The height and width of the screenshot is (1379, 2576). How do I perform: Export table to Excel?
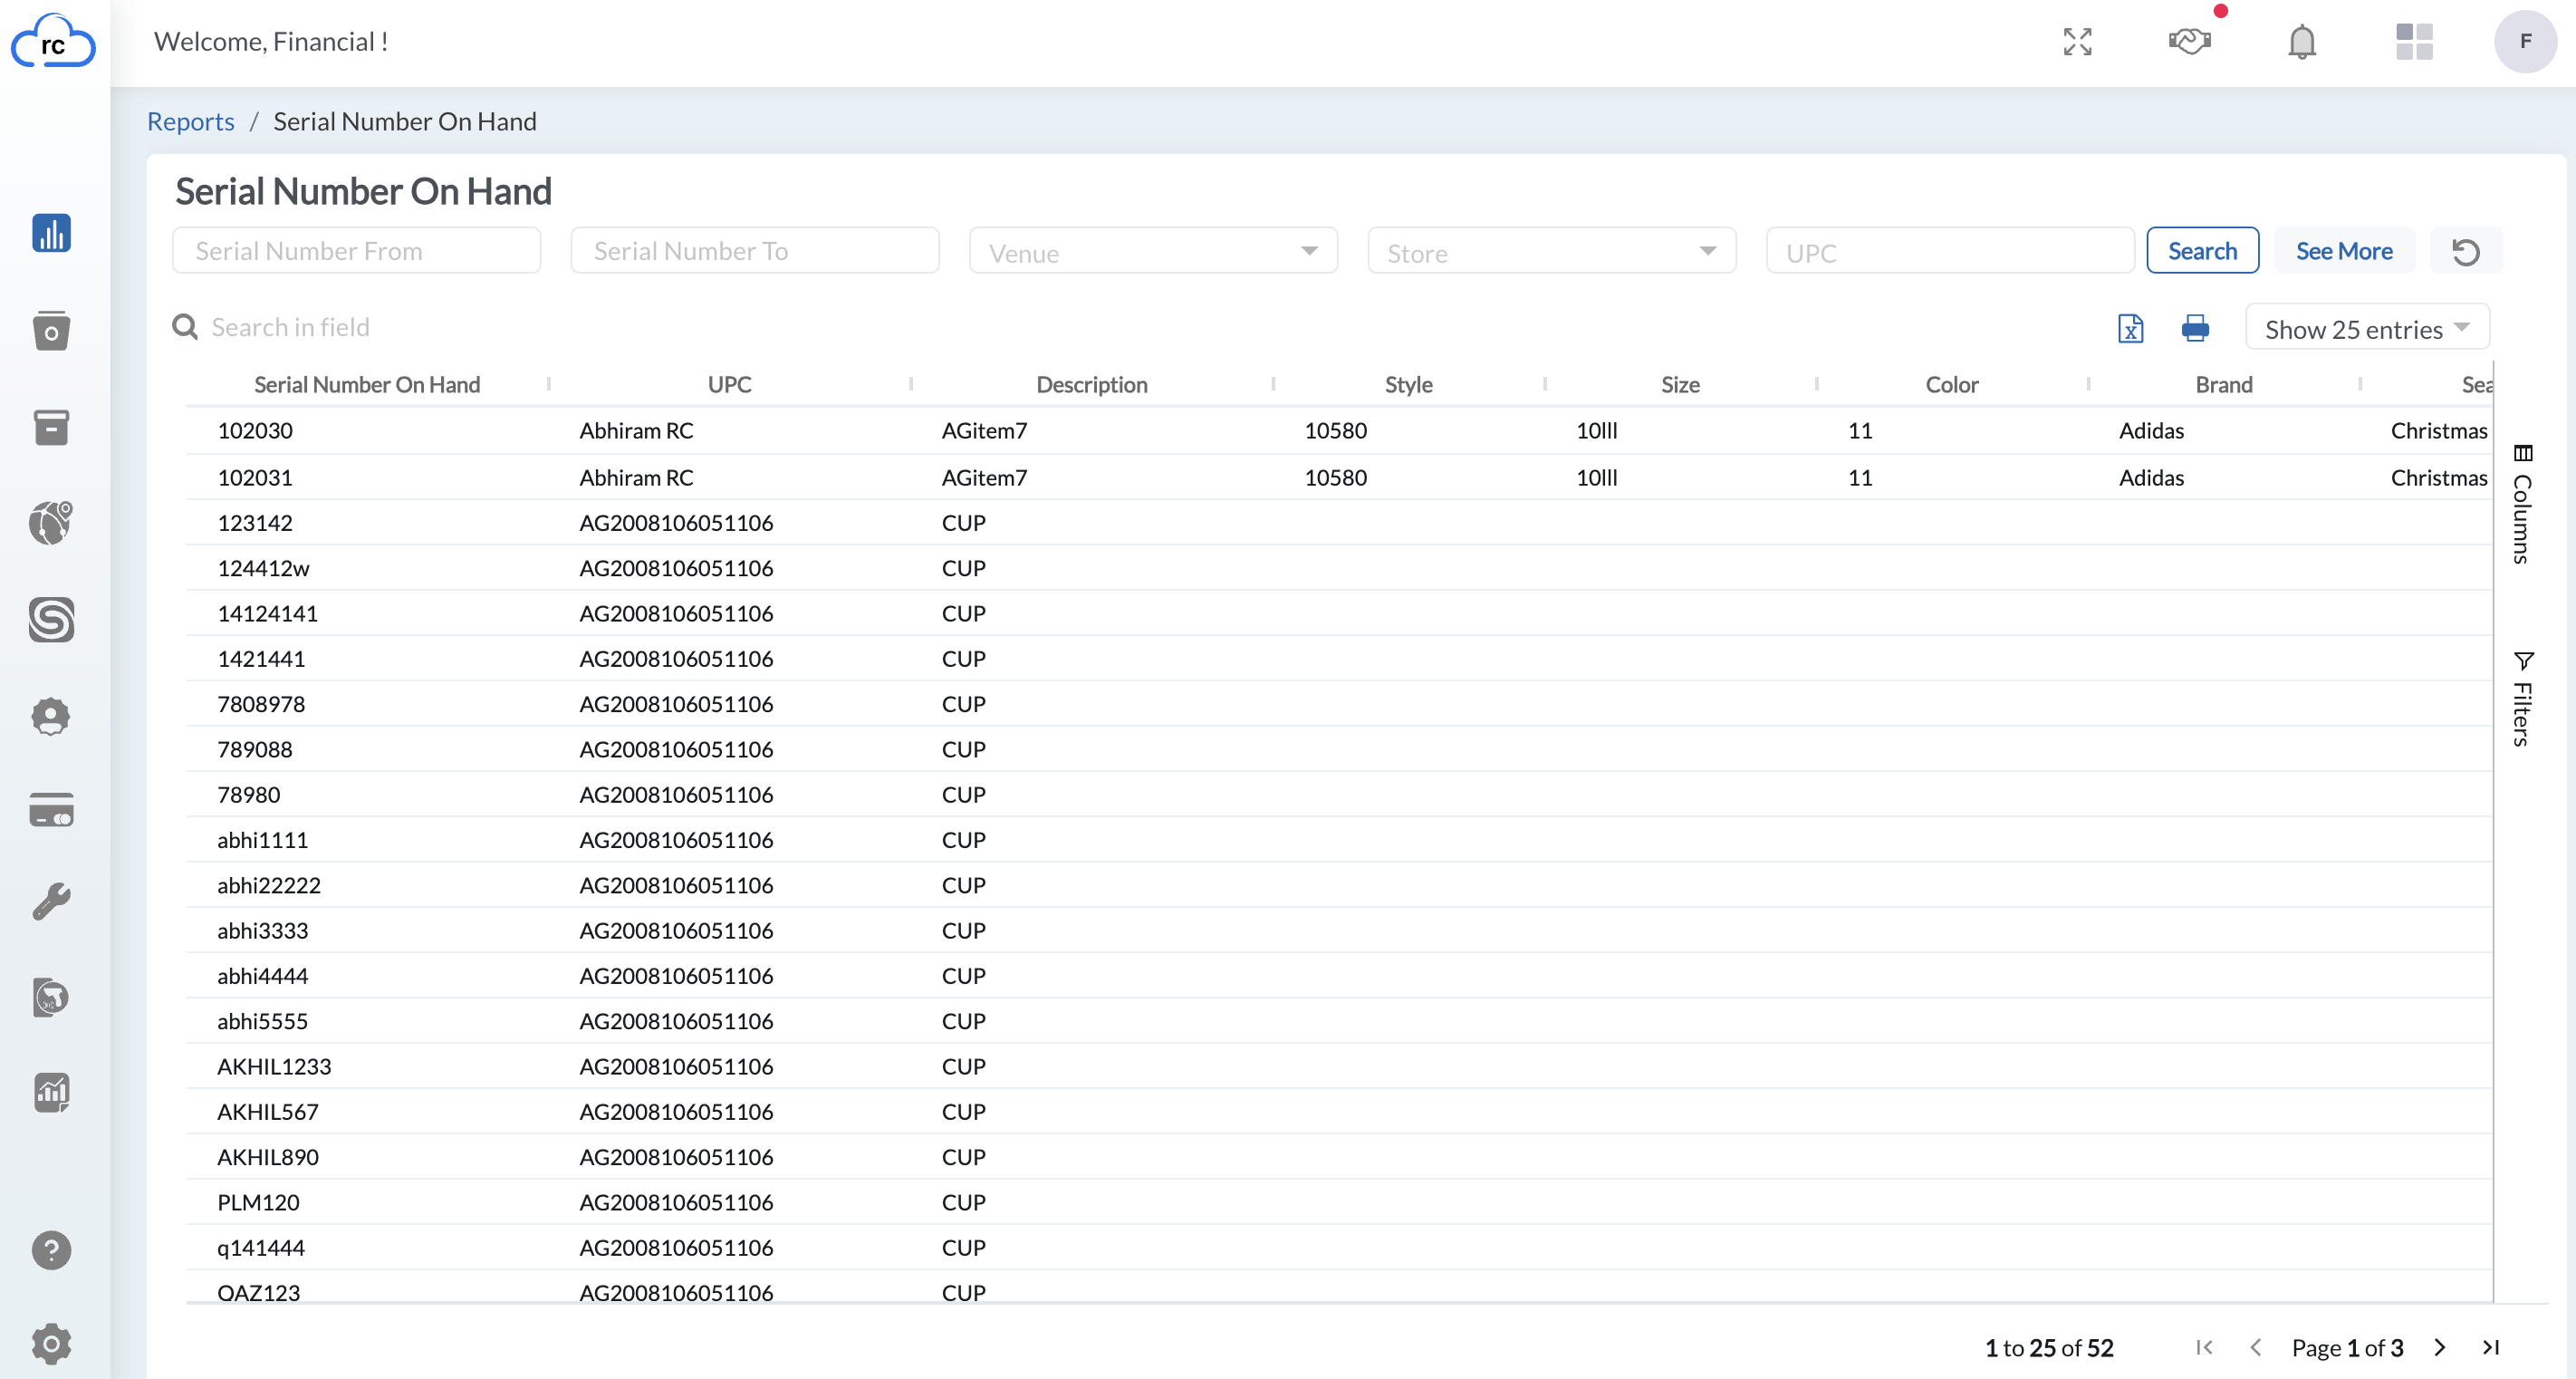[2130, 328]
